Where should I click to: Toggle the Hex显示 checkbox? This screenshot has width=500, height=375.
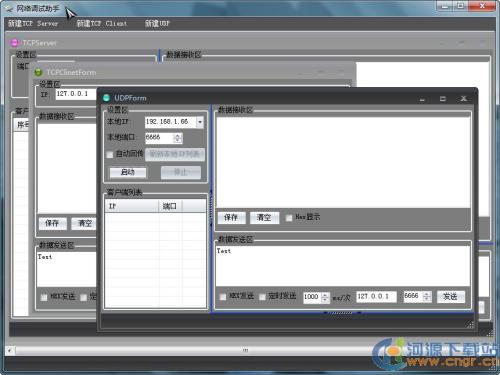pyautogui.click(x=289, y=218)
